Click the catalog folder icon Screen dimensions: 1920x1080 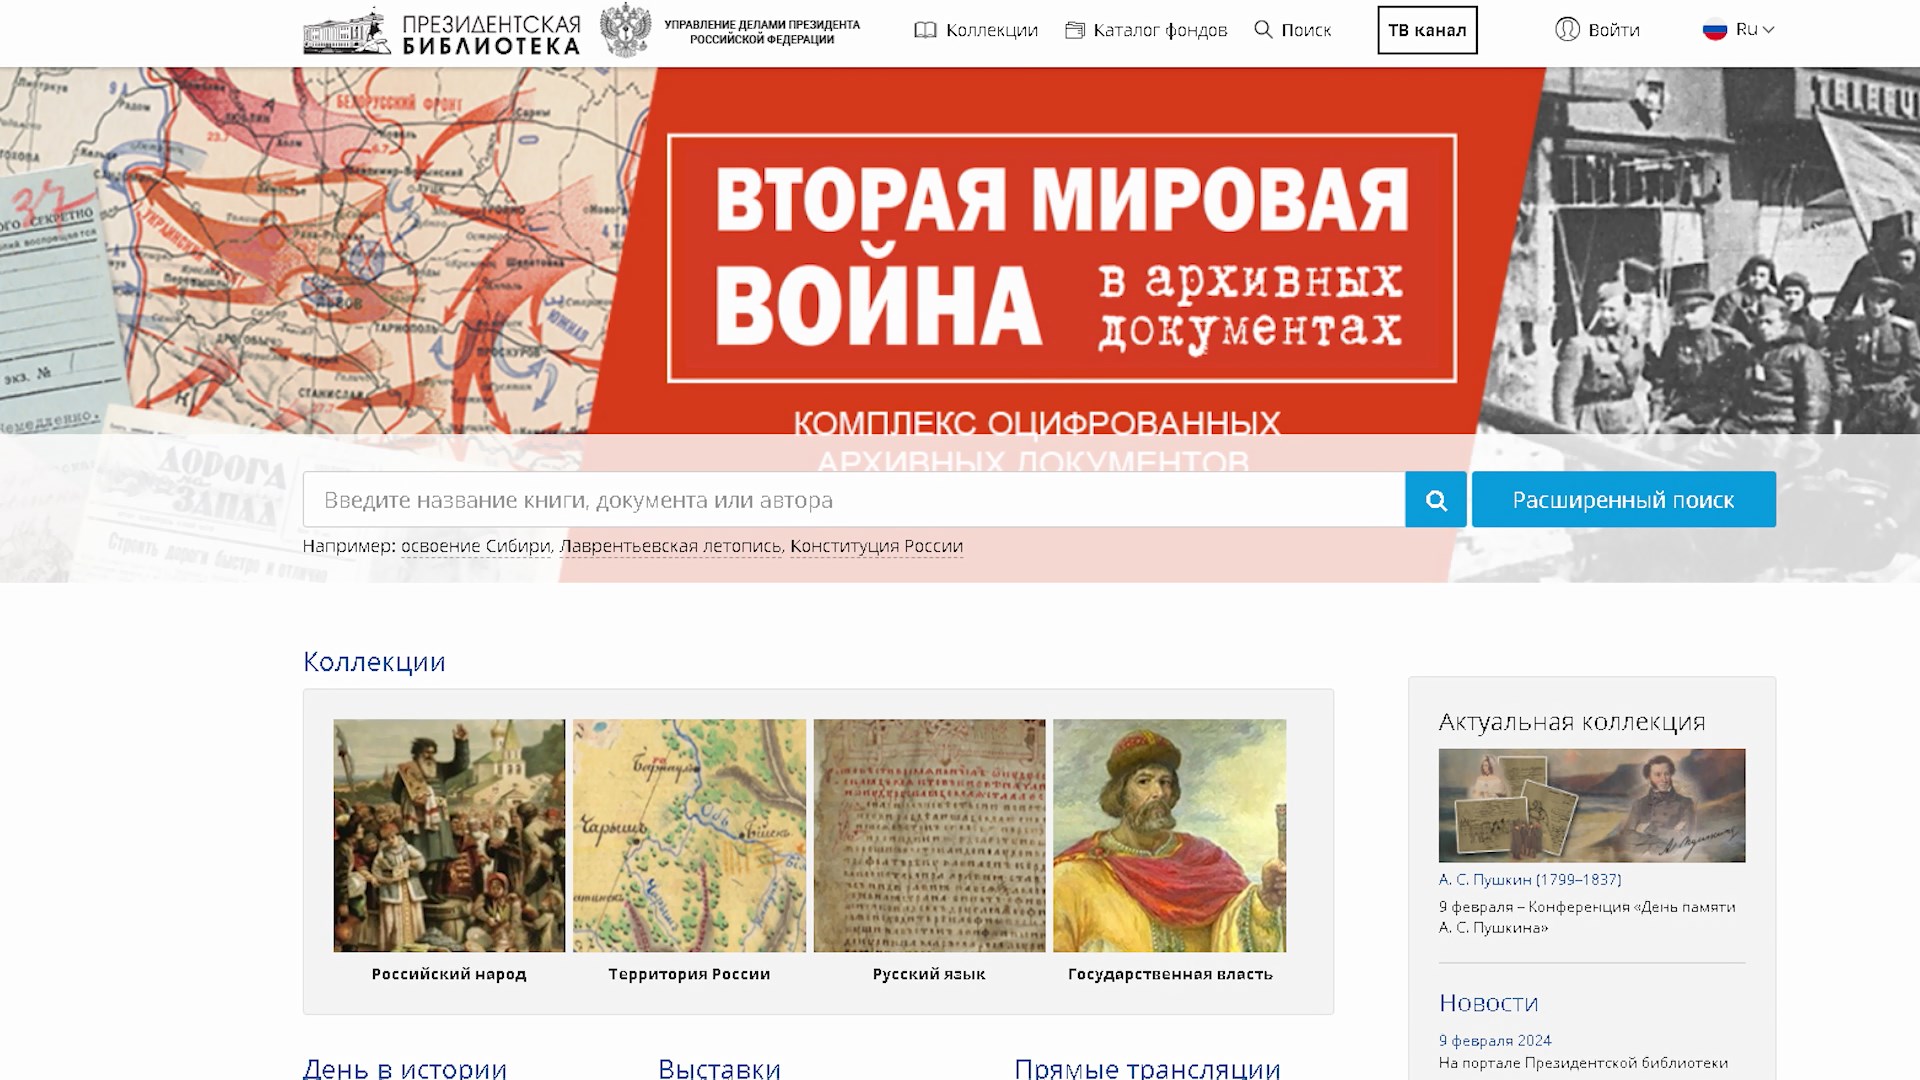click(1075, 30)
